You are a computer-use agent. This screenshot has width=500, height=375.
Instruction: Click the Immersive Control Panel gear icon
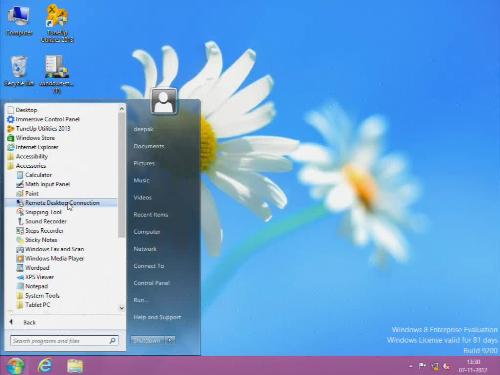coord(11,119)
